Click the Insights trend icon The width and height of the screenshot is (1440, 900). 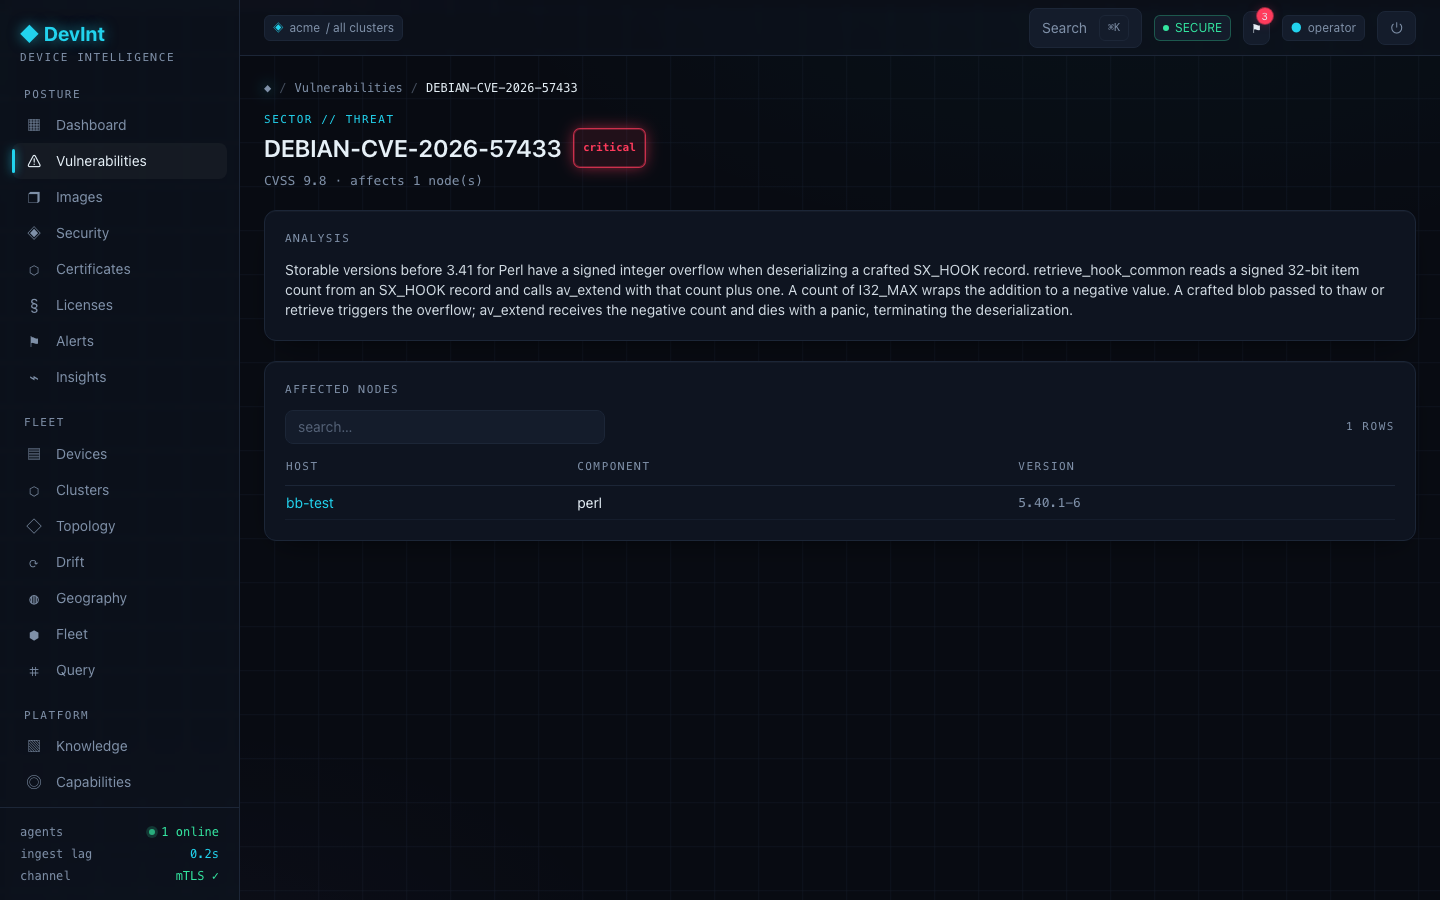34,378
